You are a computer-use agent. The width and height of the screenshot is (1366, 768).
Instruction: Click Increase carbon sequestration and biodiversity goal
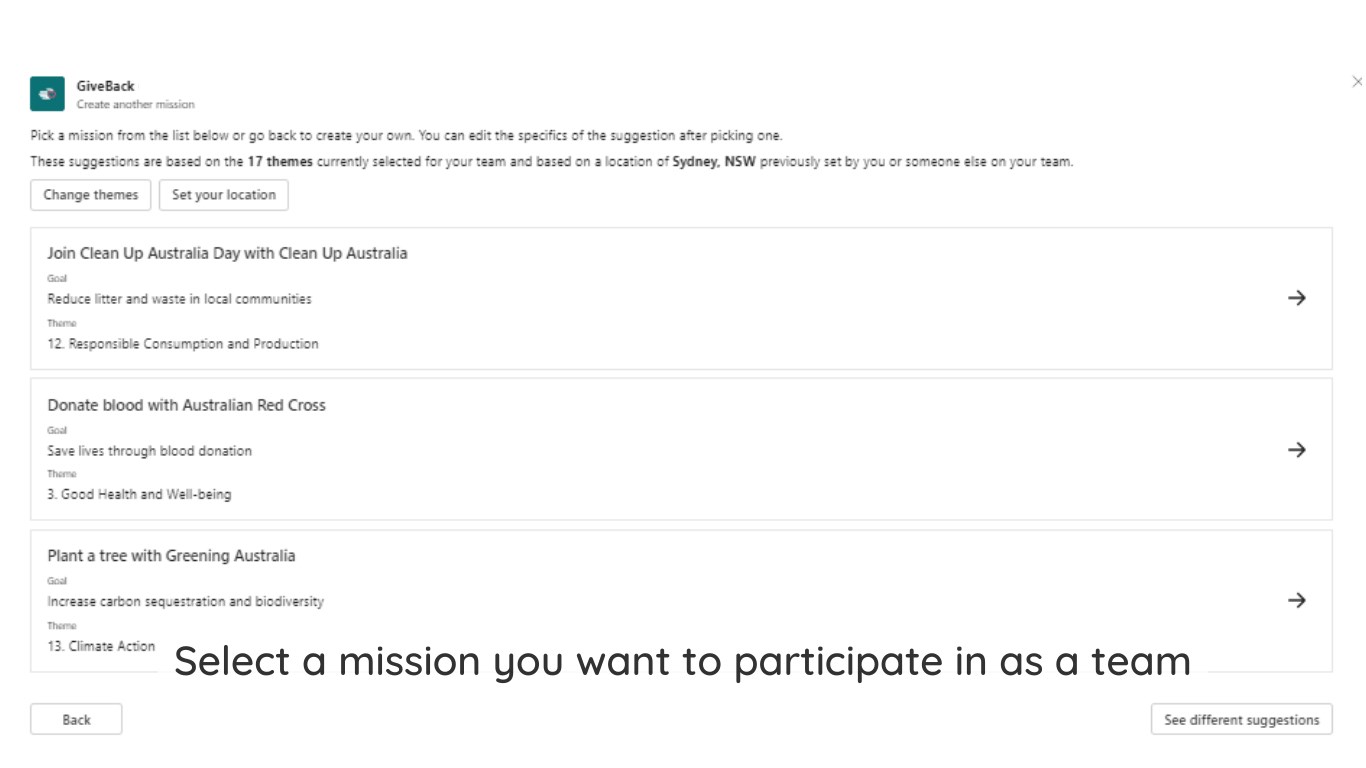(x=185, y=602)
